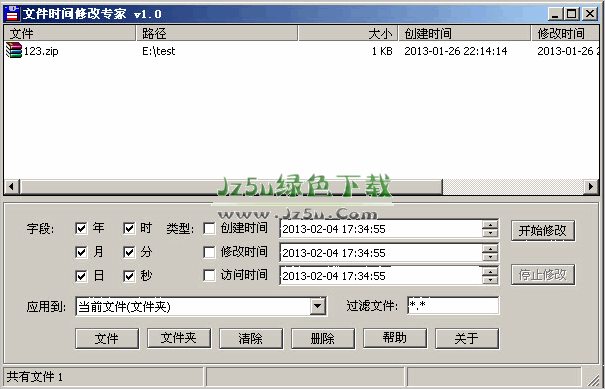Click the 文件夹 button to add folder

click(179, 338)
